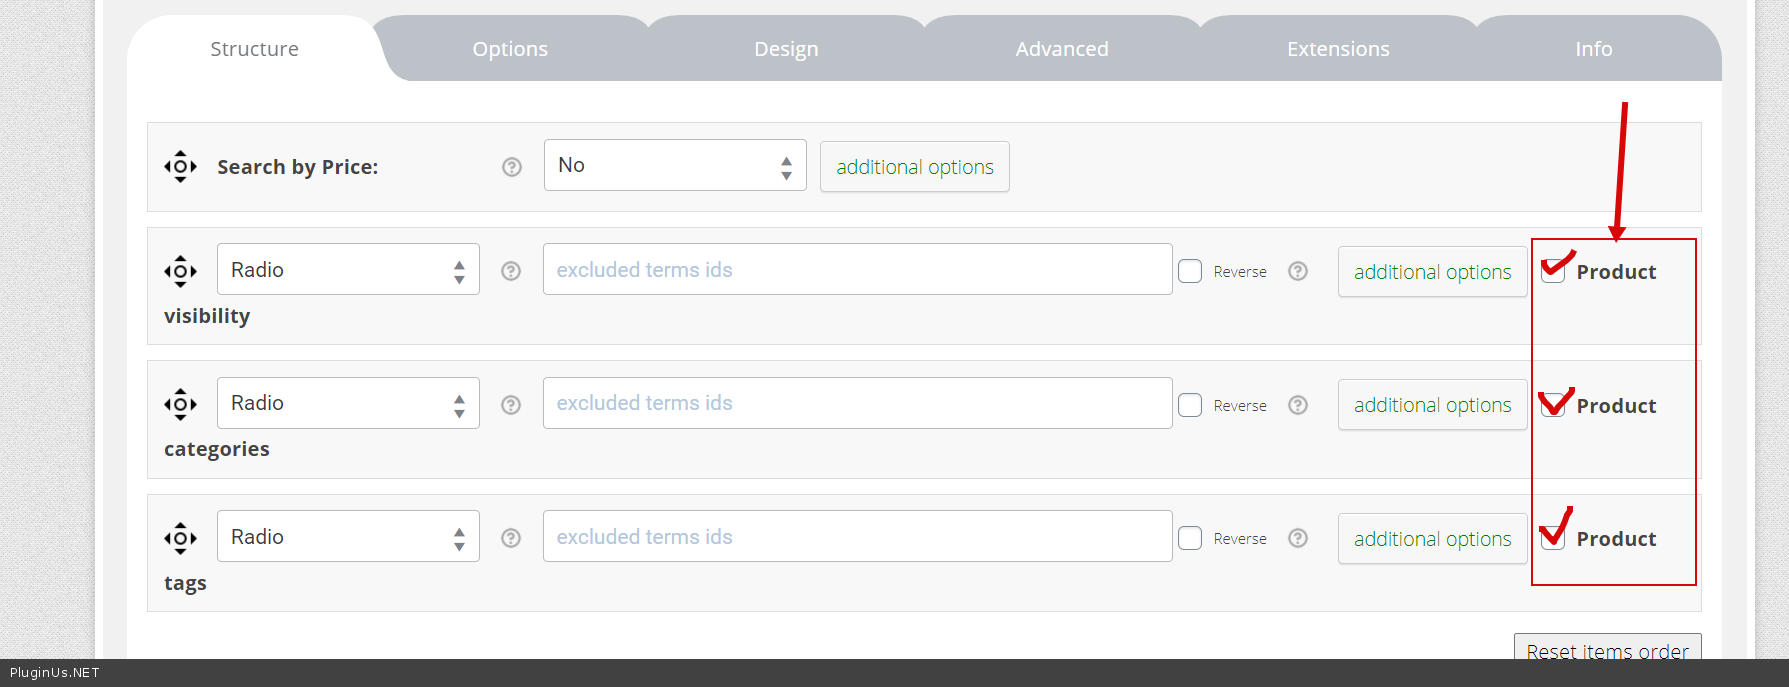Screen dimensions: 1789x687
Task: Toggle the Product checkbox for categories
Action: pos(1553,405)
